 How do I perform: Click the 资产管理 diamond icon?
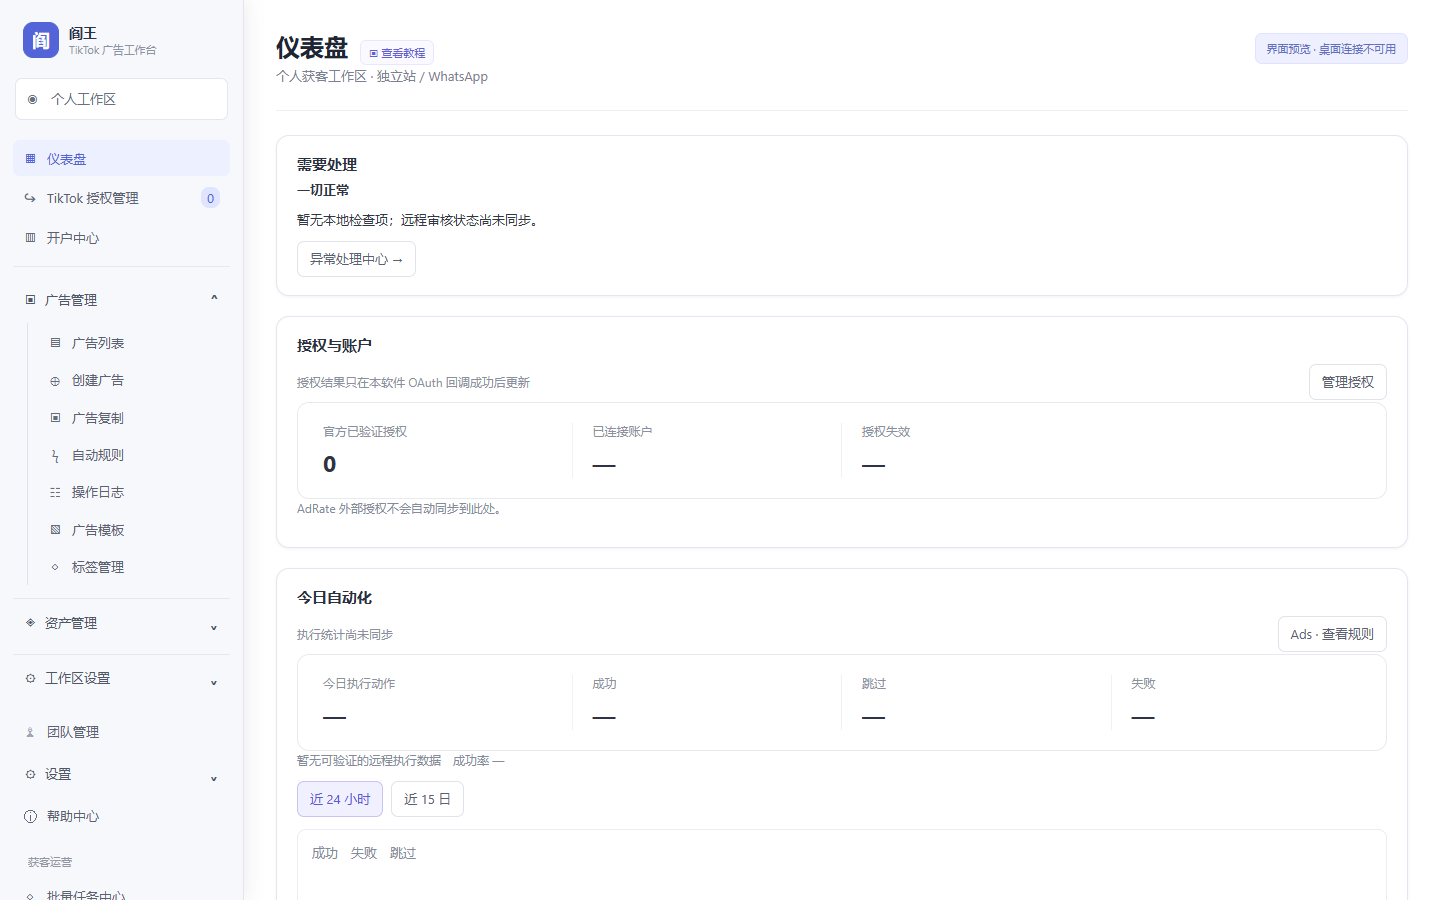pos(30,623)
